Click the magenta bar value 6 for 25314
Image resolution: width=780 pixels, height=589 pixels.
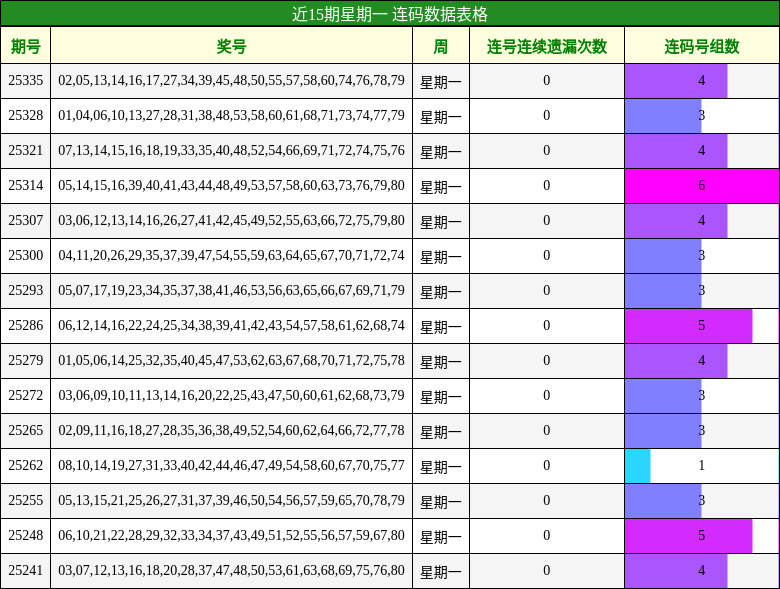[x=702, y=186]
